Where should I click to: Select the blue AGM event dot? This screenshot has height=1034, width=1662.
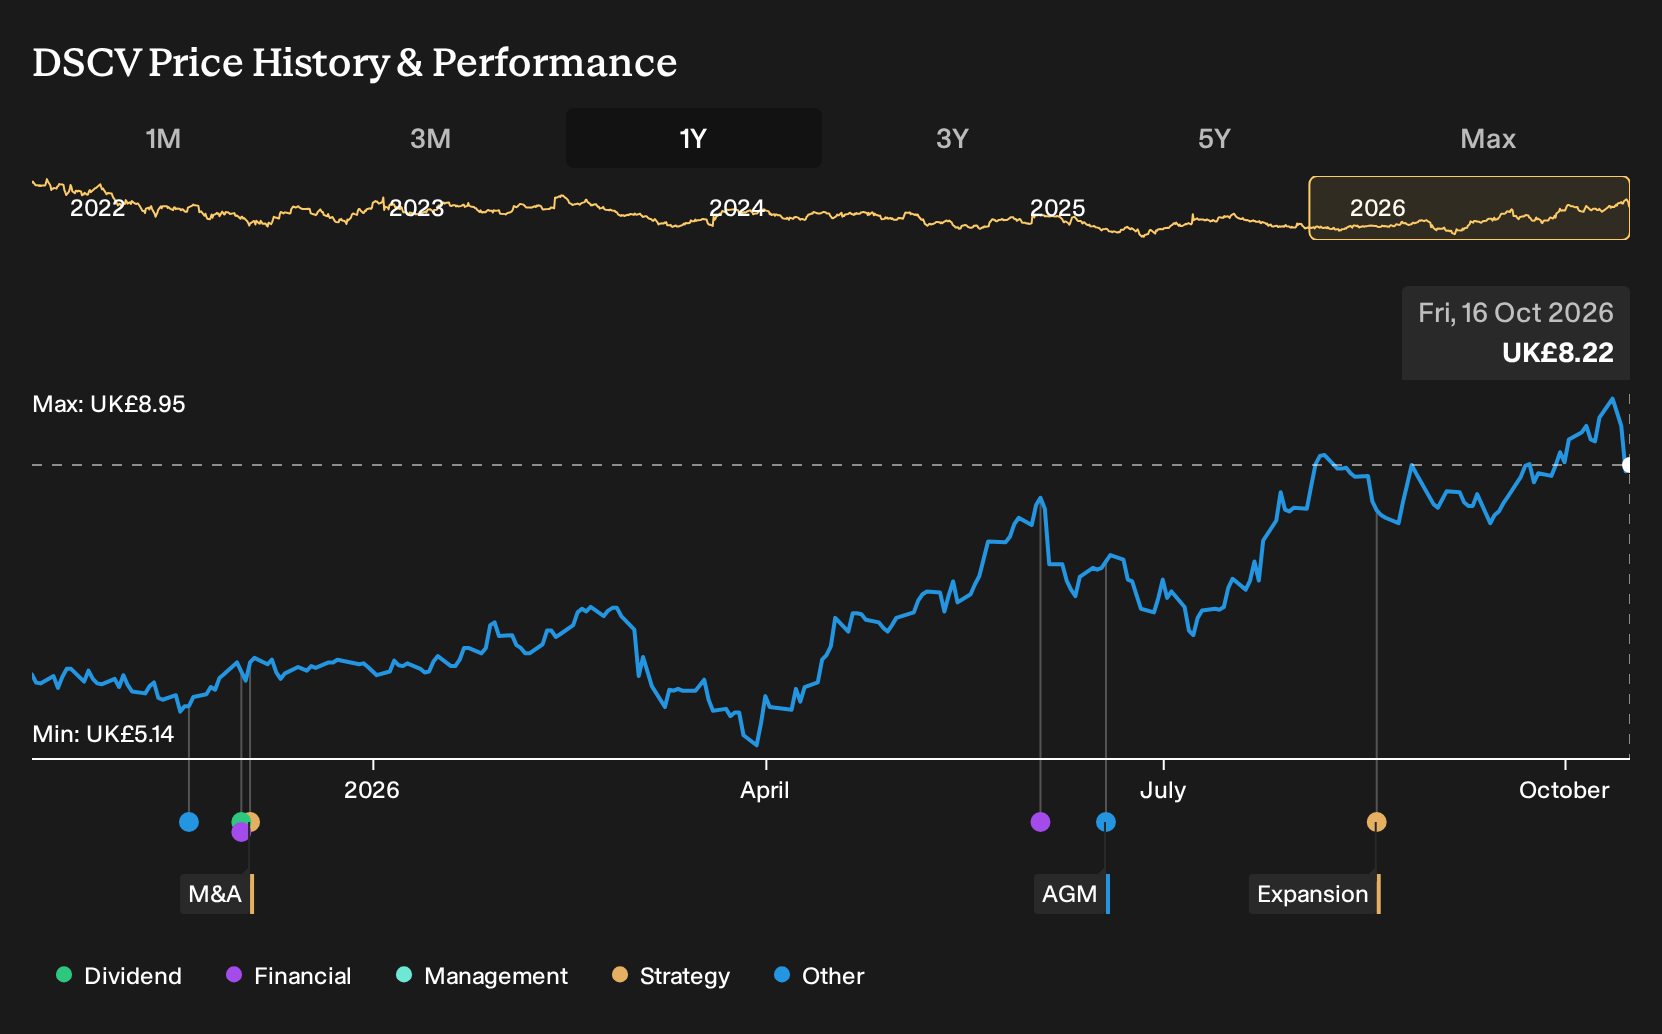click(x=1106, y=822)
